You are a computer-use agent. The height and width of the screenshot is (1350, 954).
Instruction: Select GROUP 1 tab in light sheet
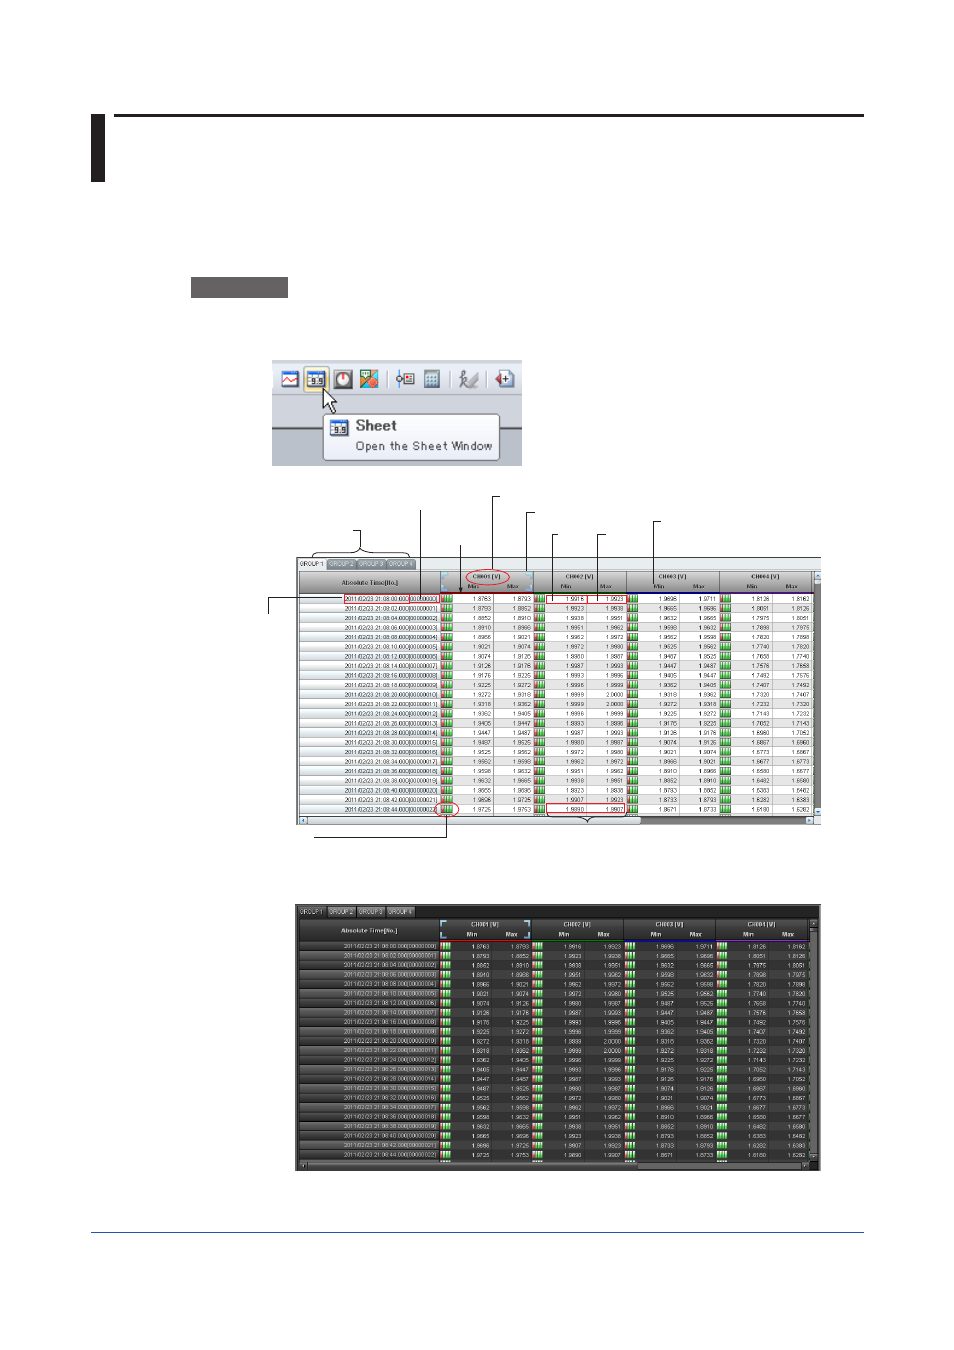click(x=312, y=564)
